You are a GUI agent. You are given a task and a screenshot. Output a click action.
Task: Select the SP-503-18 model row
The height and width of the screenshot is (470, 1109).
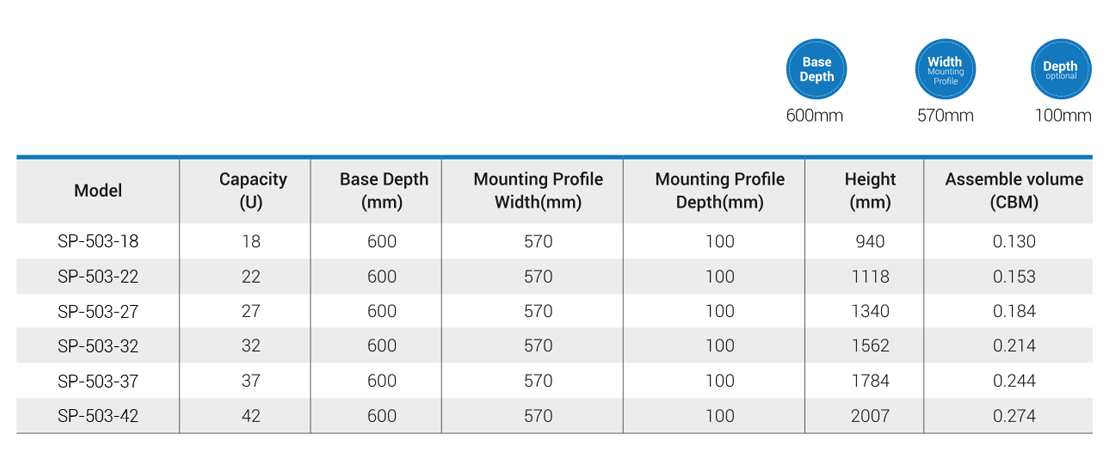pos(554,242)
